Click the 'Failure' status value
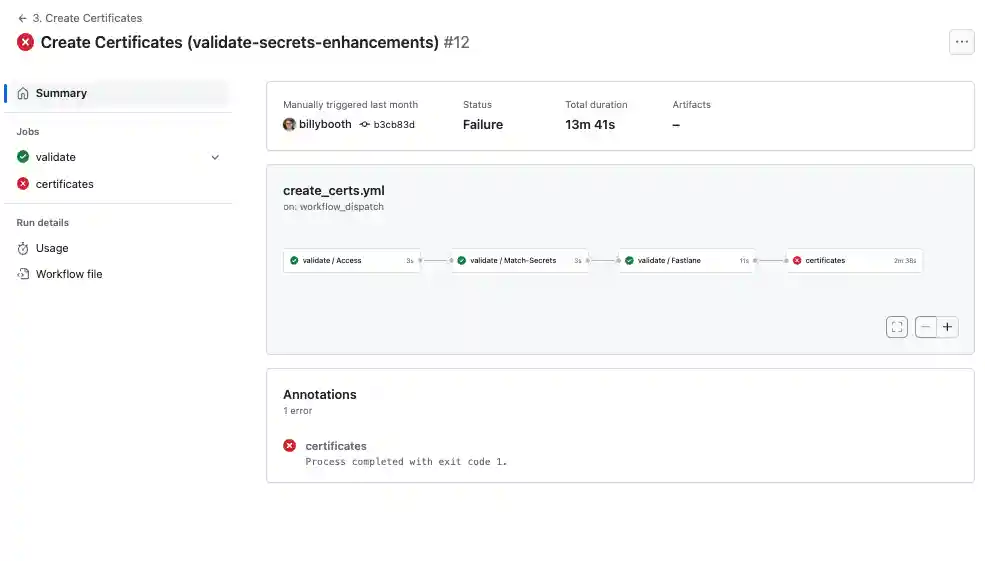The width and height of the screenshot is (985, 561). click(483, 124)
